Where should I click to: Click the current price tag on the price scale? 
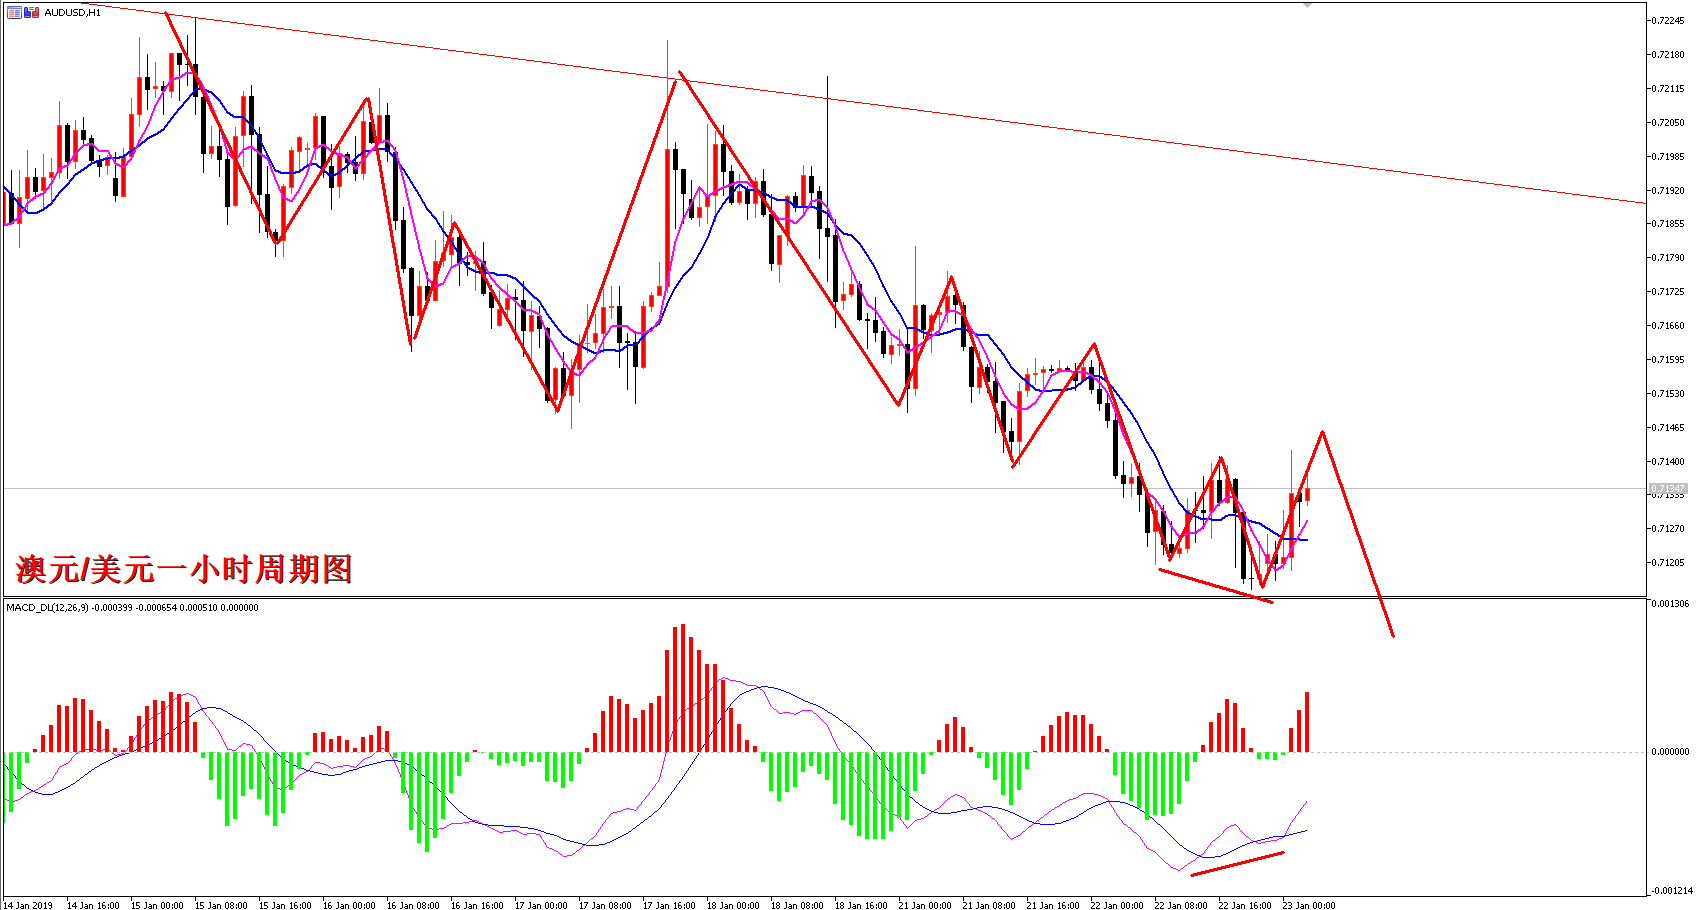coord(1668,489)
